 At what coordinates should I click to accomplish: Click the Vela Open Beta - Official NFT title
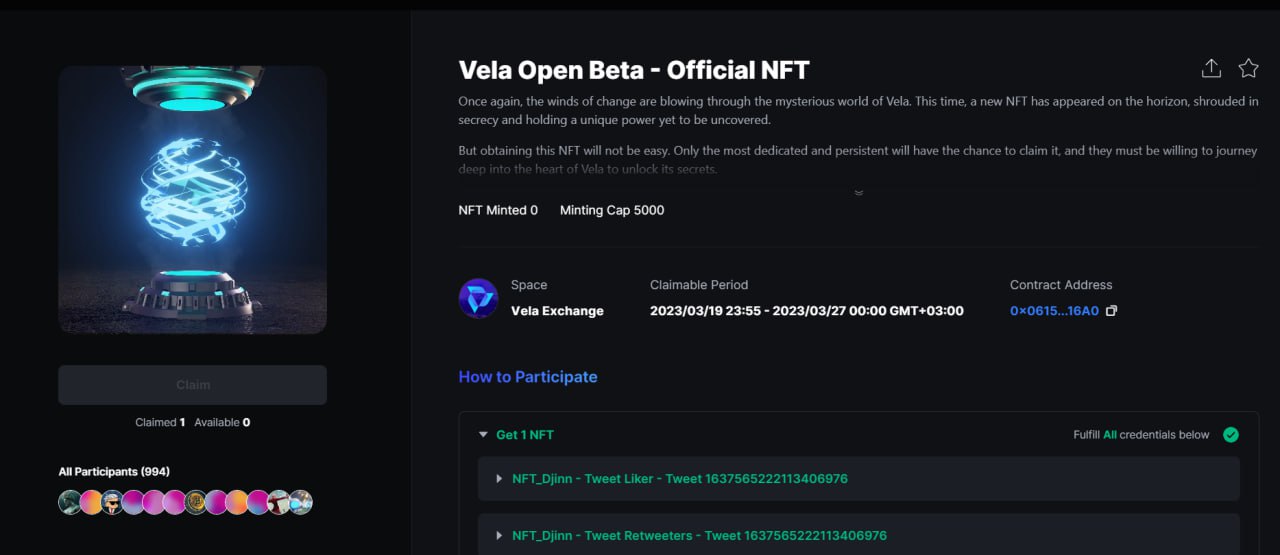(x=633, y=70)
